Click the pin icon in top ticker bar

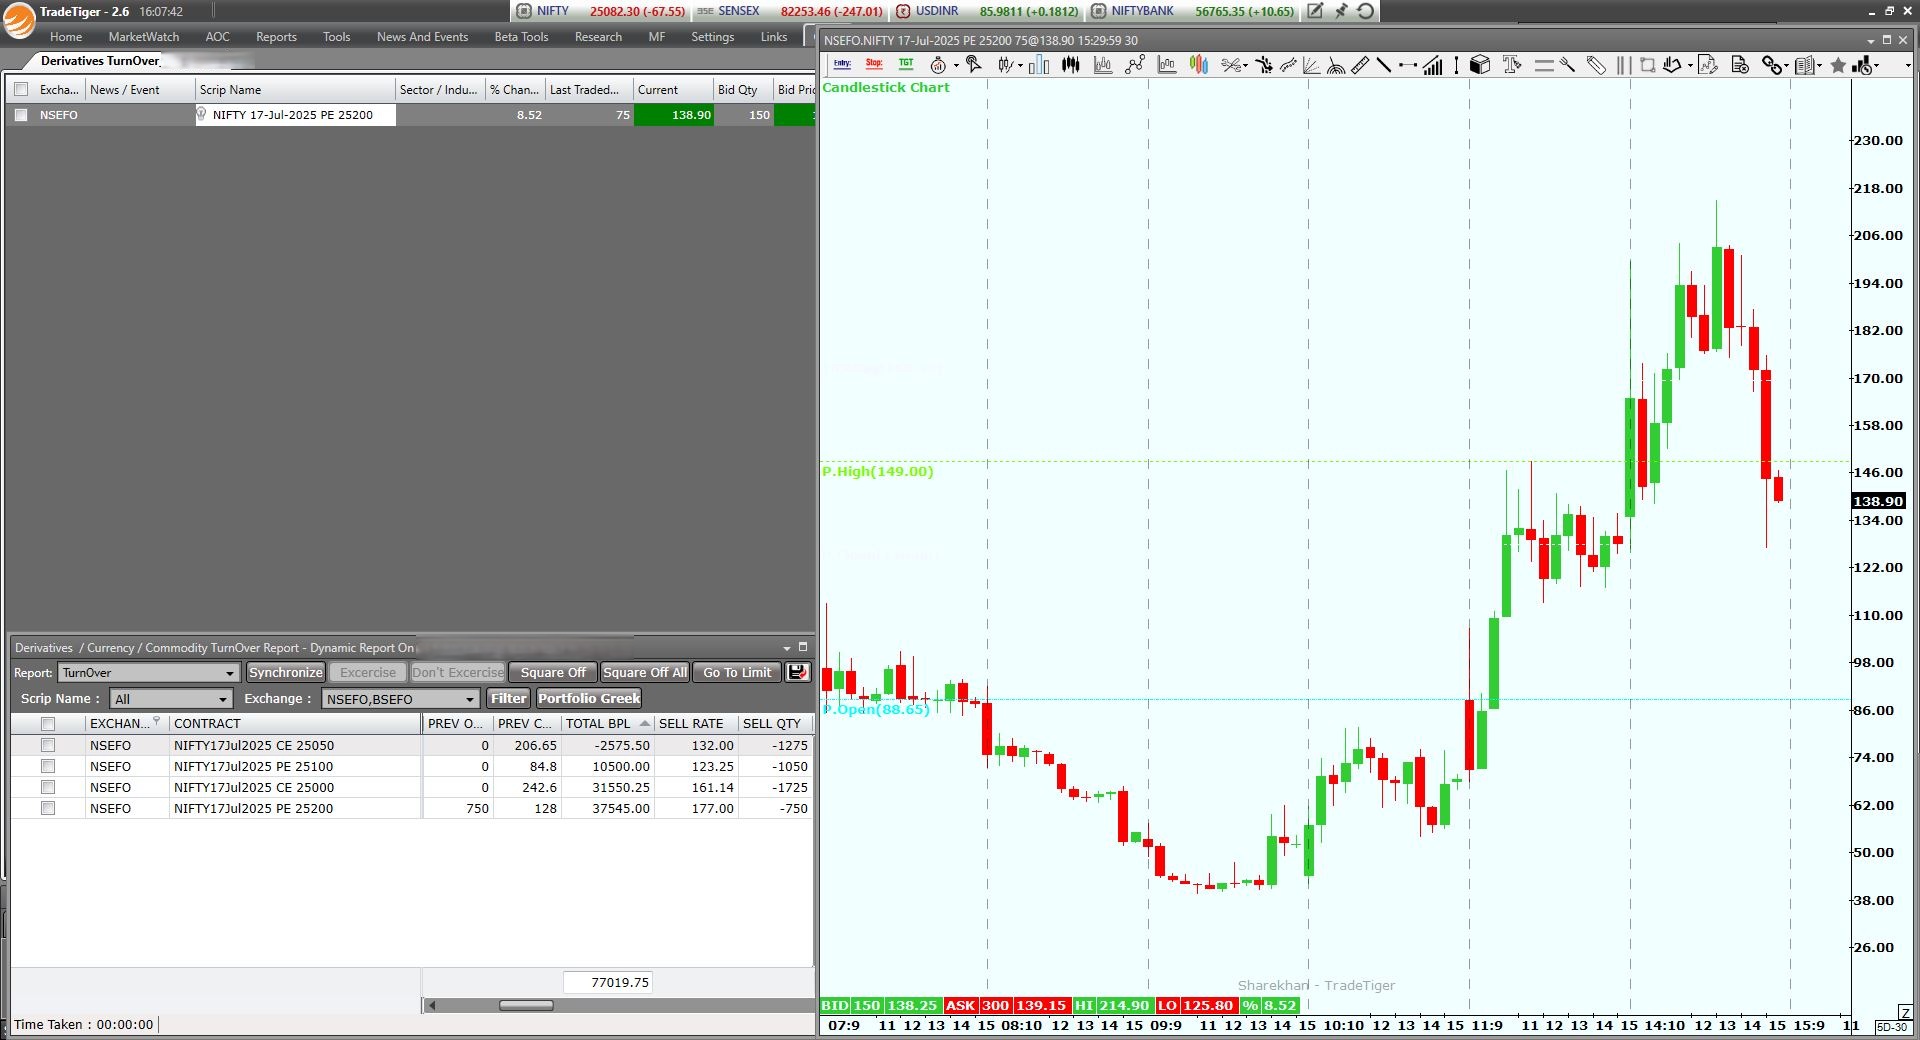click(x=1341, y=11)
